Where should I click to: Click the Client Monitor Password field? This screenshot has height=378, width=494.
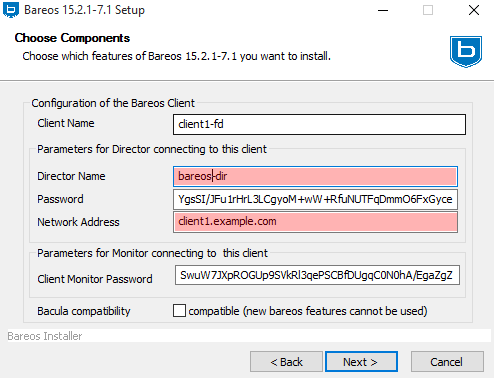pos(317,275)
